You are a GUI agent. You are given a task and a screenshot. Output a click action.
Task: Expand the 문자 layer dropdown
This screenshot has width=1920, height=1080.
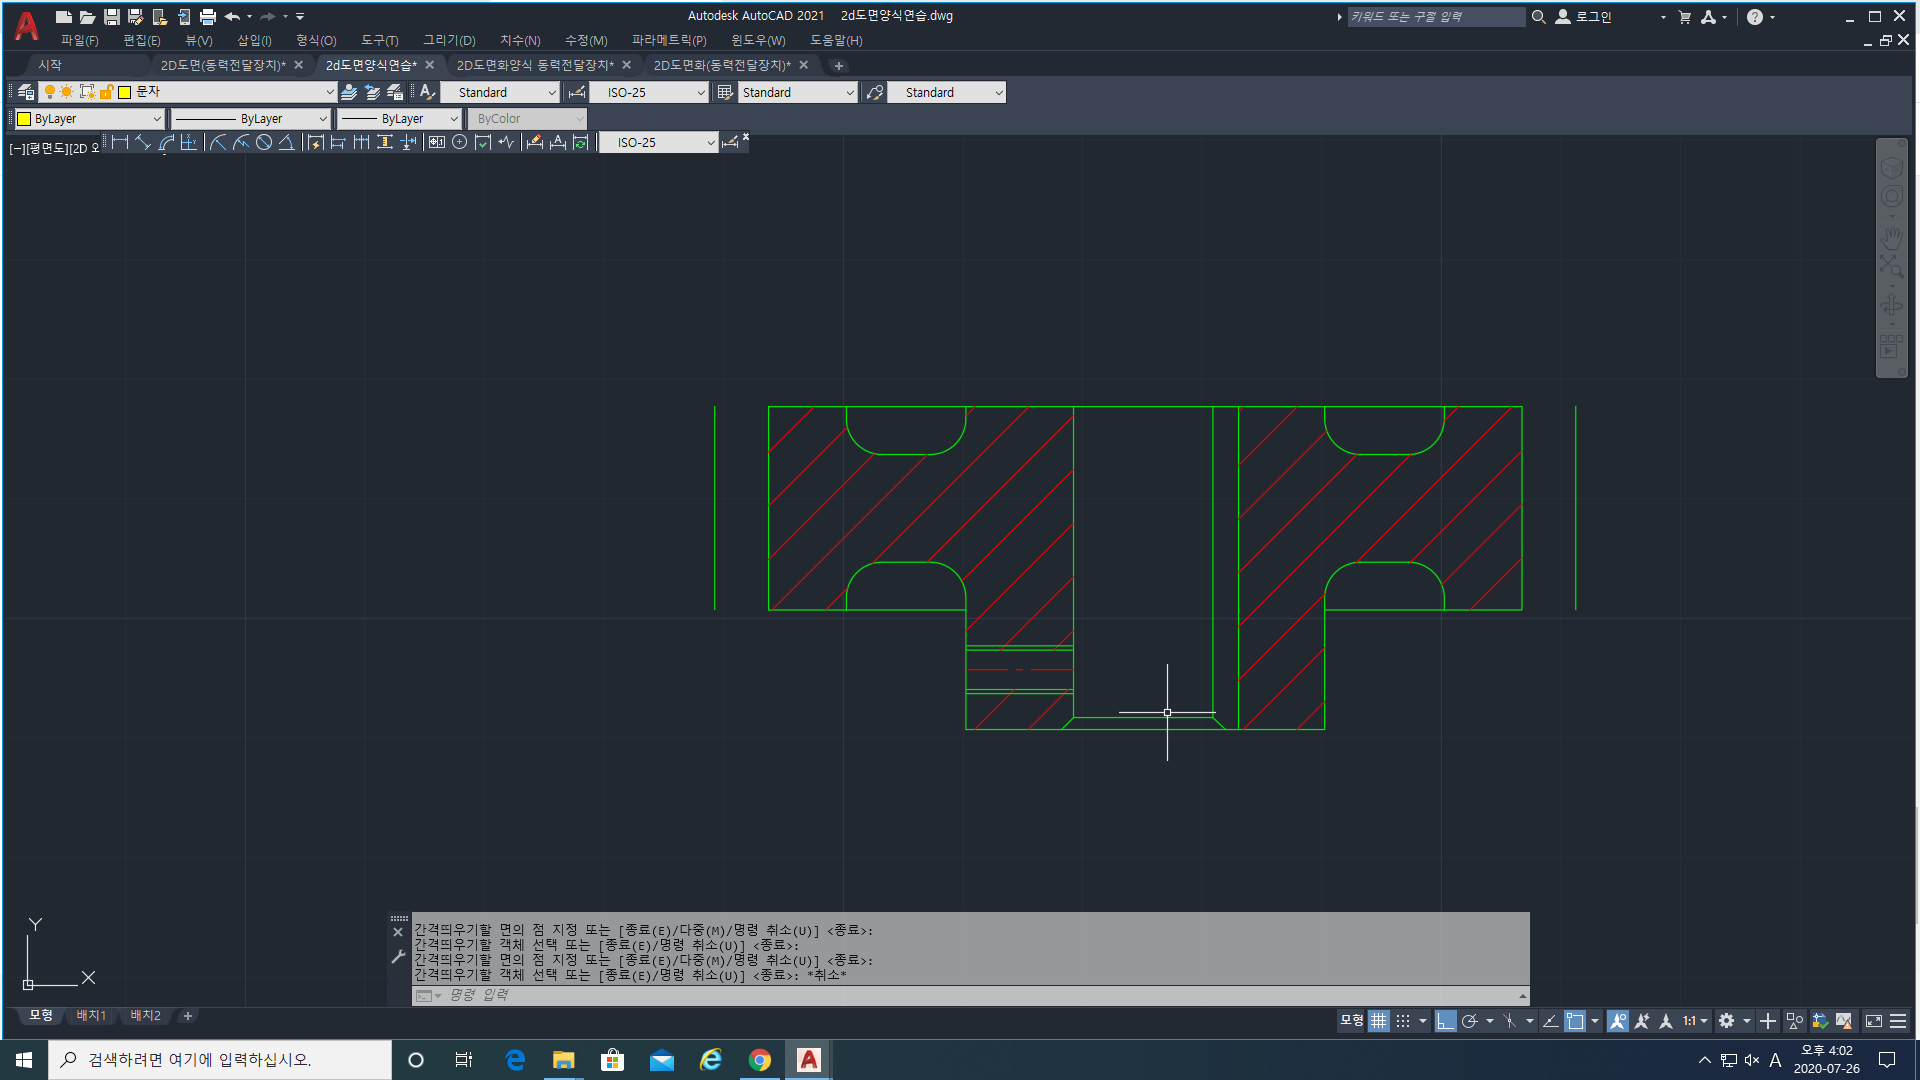point(330,92)
